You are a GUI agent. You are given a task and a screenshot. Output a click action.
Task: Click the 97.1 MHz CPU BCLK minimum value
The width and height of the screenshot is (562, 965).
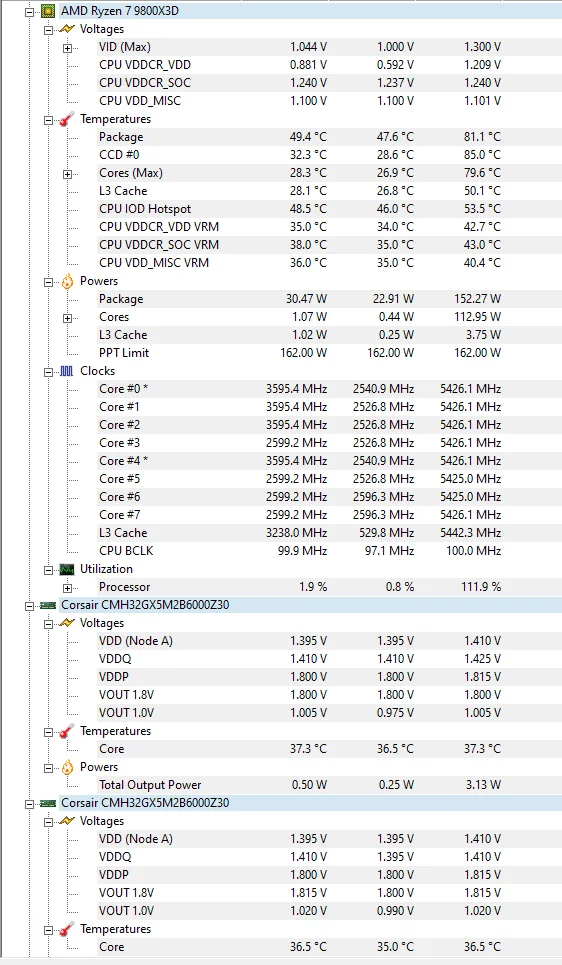click(x=389, y=551)
